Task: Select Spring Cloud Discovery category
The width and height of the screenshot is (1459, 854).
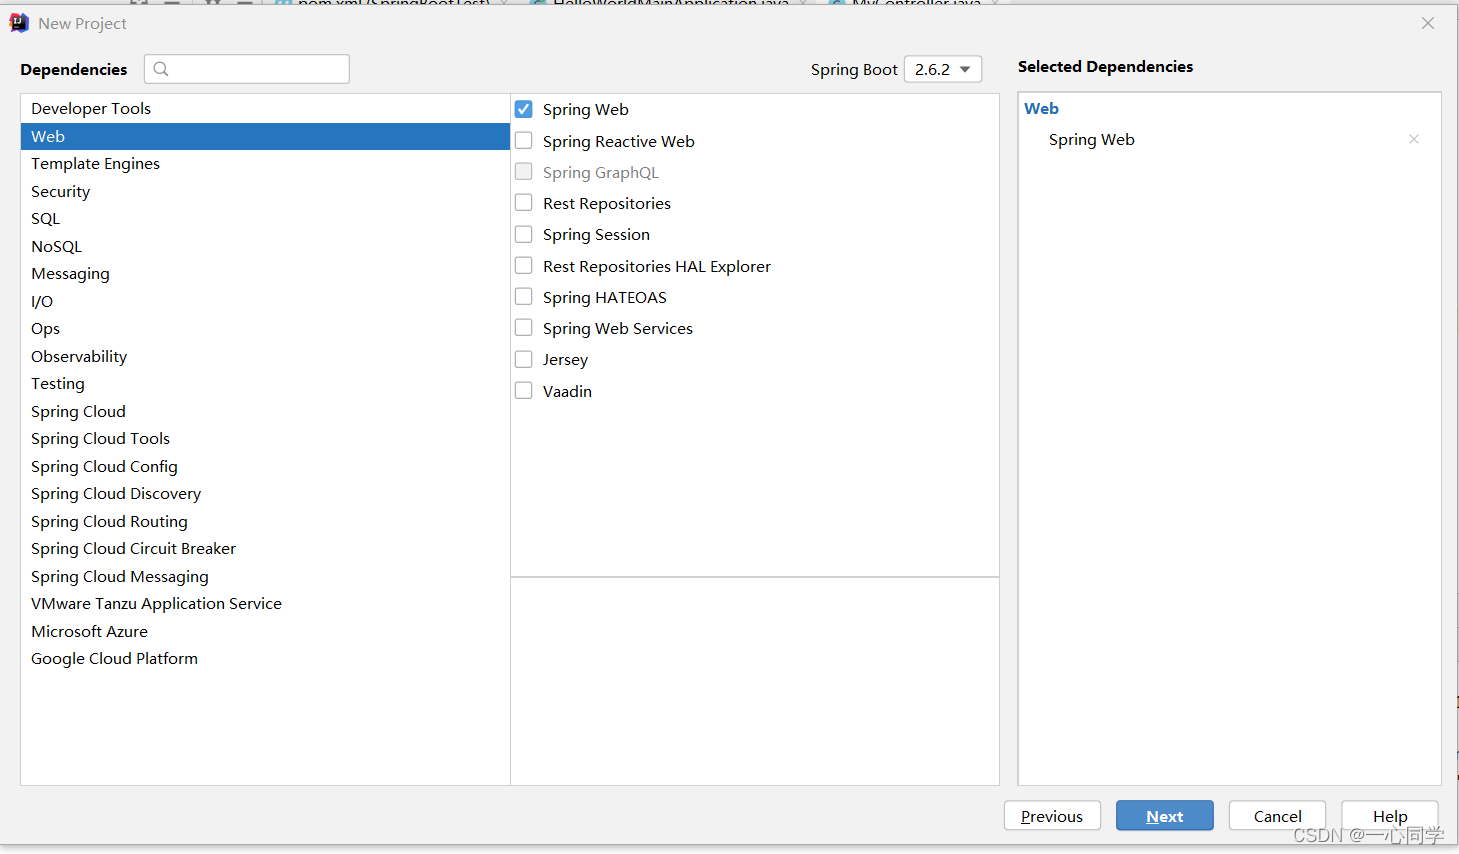Action: [265, 493]
